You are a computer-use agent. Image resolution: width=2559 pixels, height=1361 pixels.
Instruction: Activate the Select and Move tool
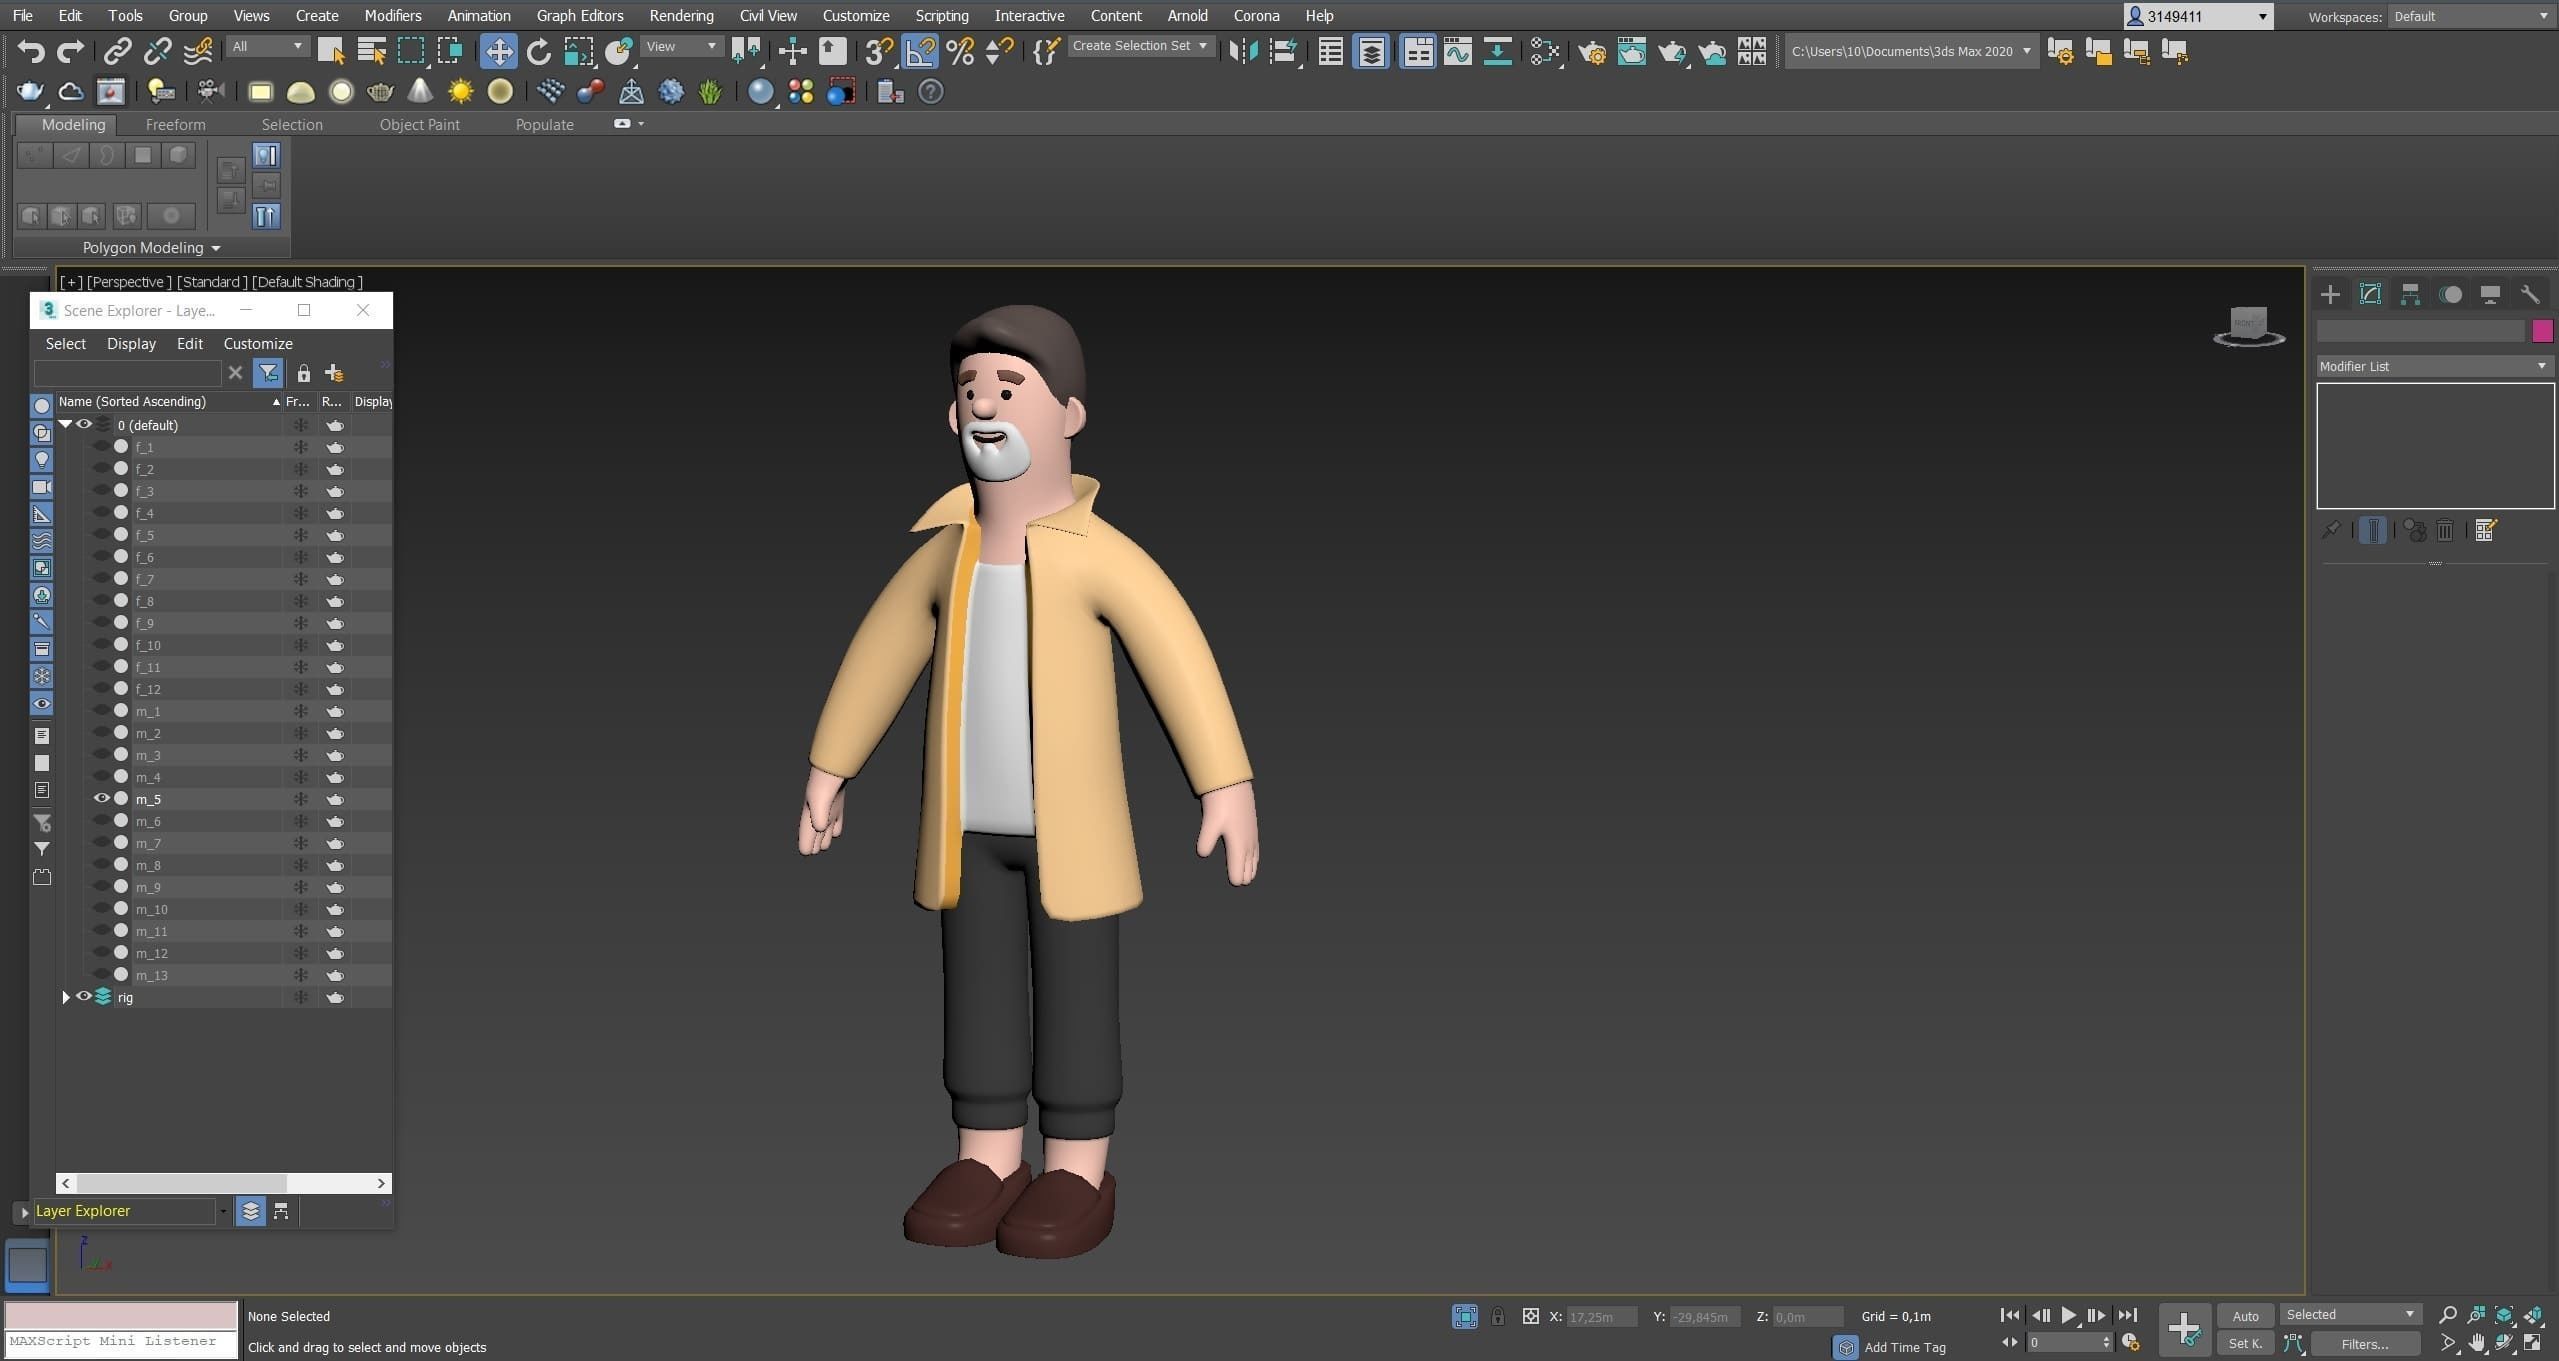point(498,51)
